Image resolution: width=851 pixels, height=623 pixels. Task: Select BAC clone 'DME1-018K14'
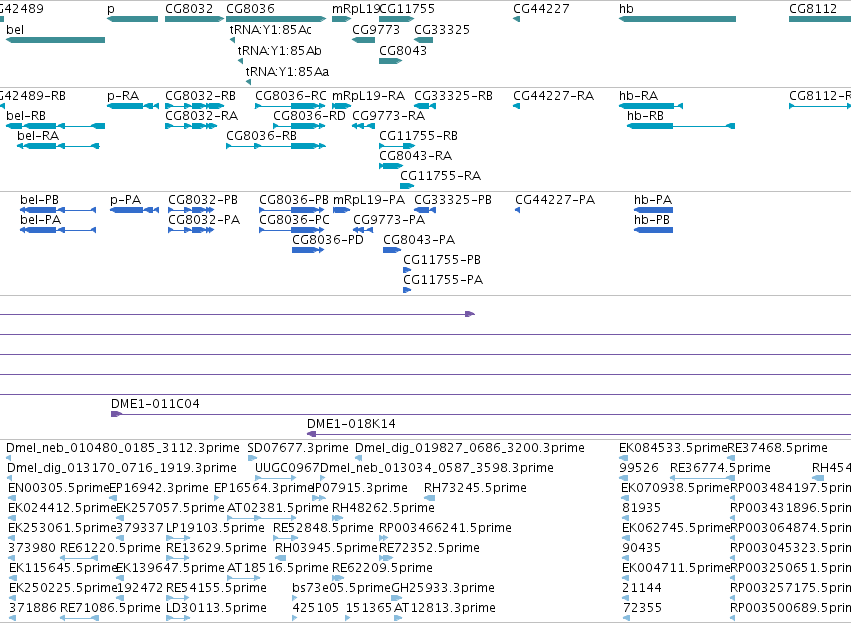pos(351,424)
